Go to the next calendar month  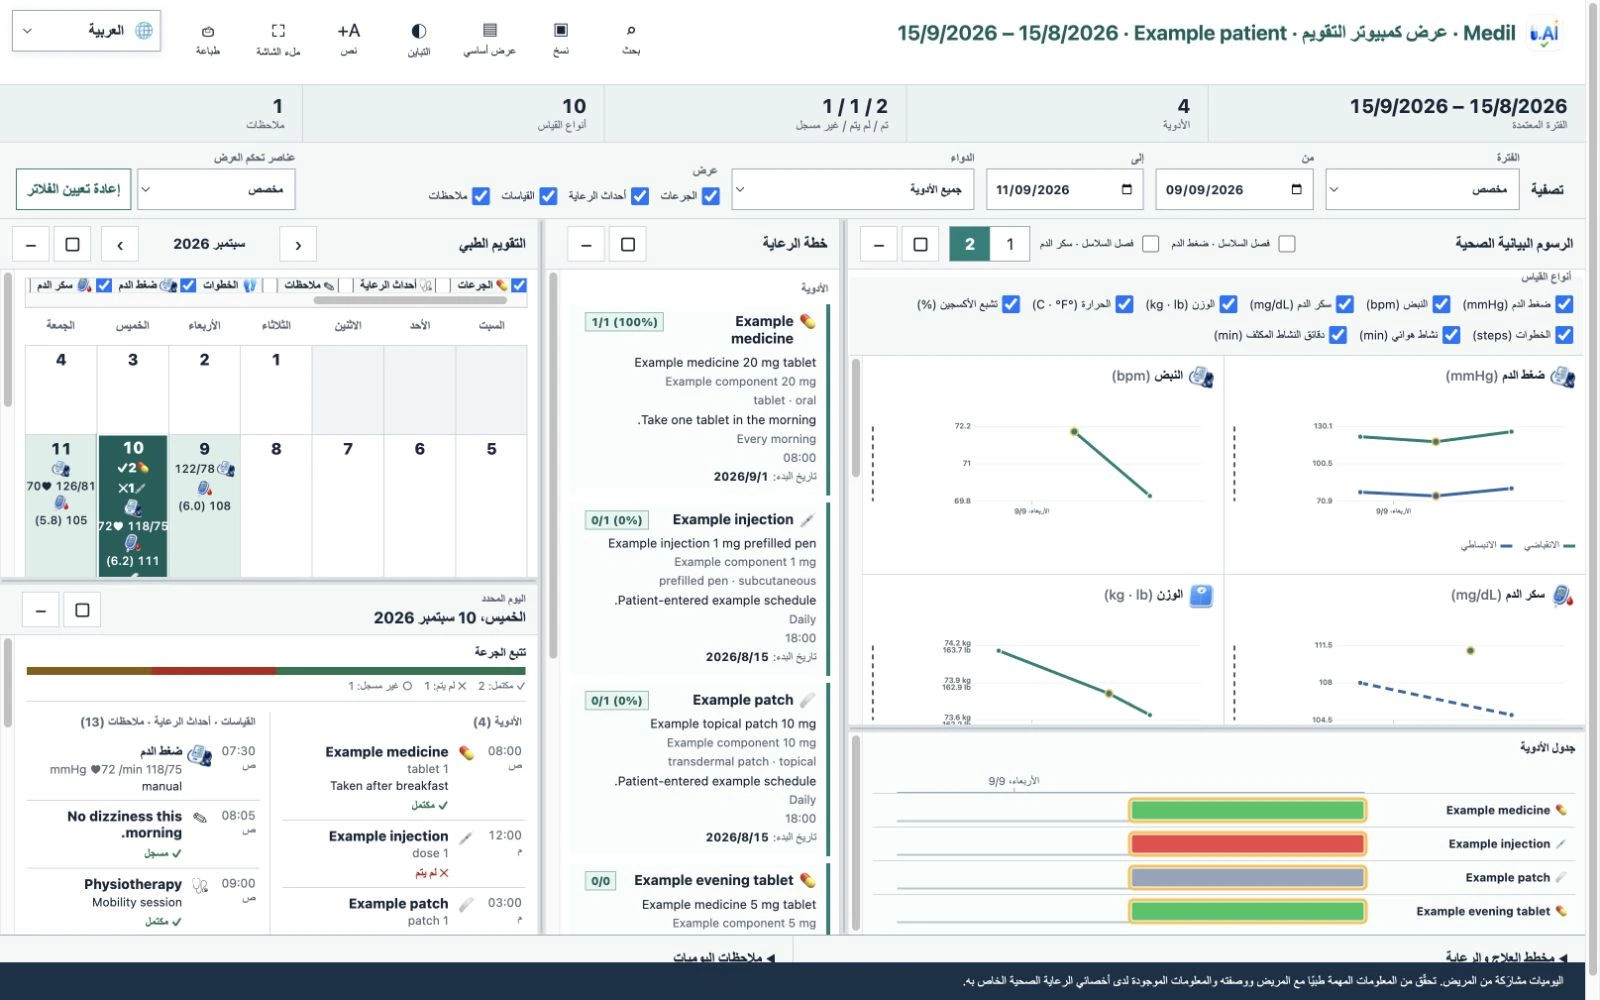tap(120, 244)
